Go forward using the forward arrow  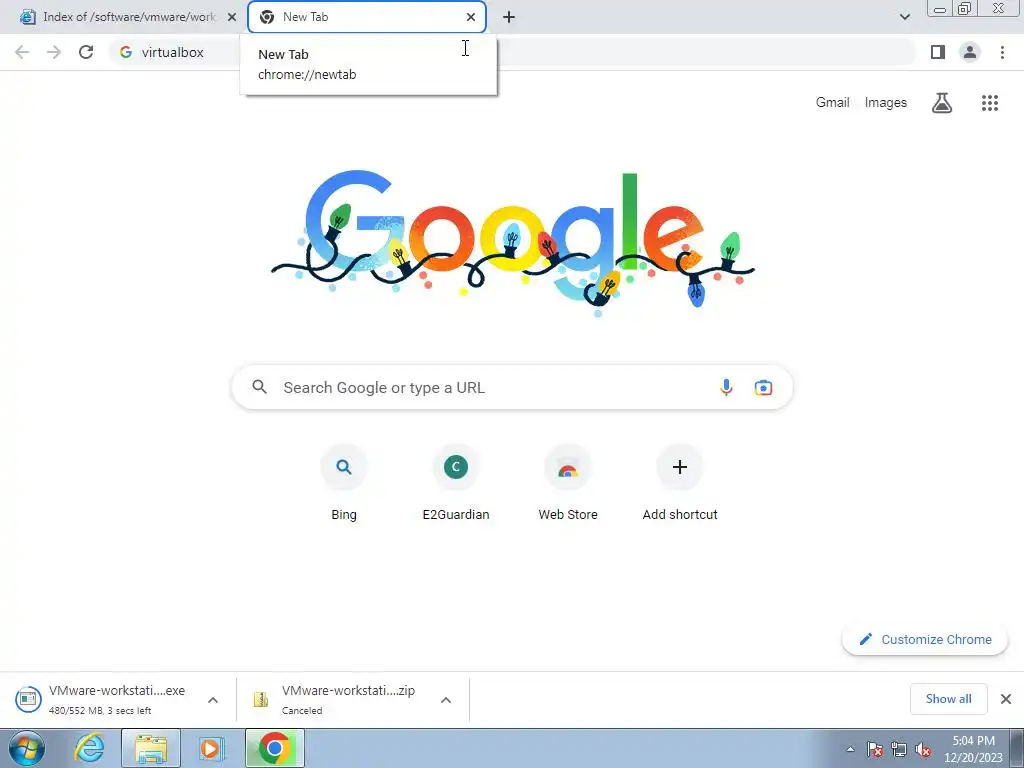coord(54,52)
